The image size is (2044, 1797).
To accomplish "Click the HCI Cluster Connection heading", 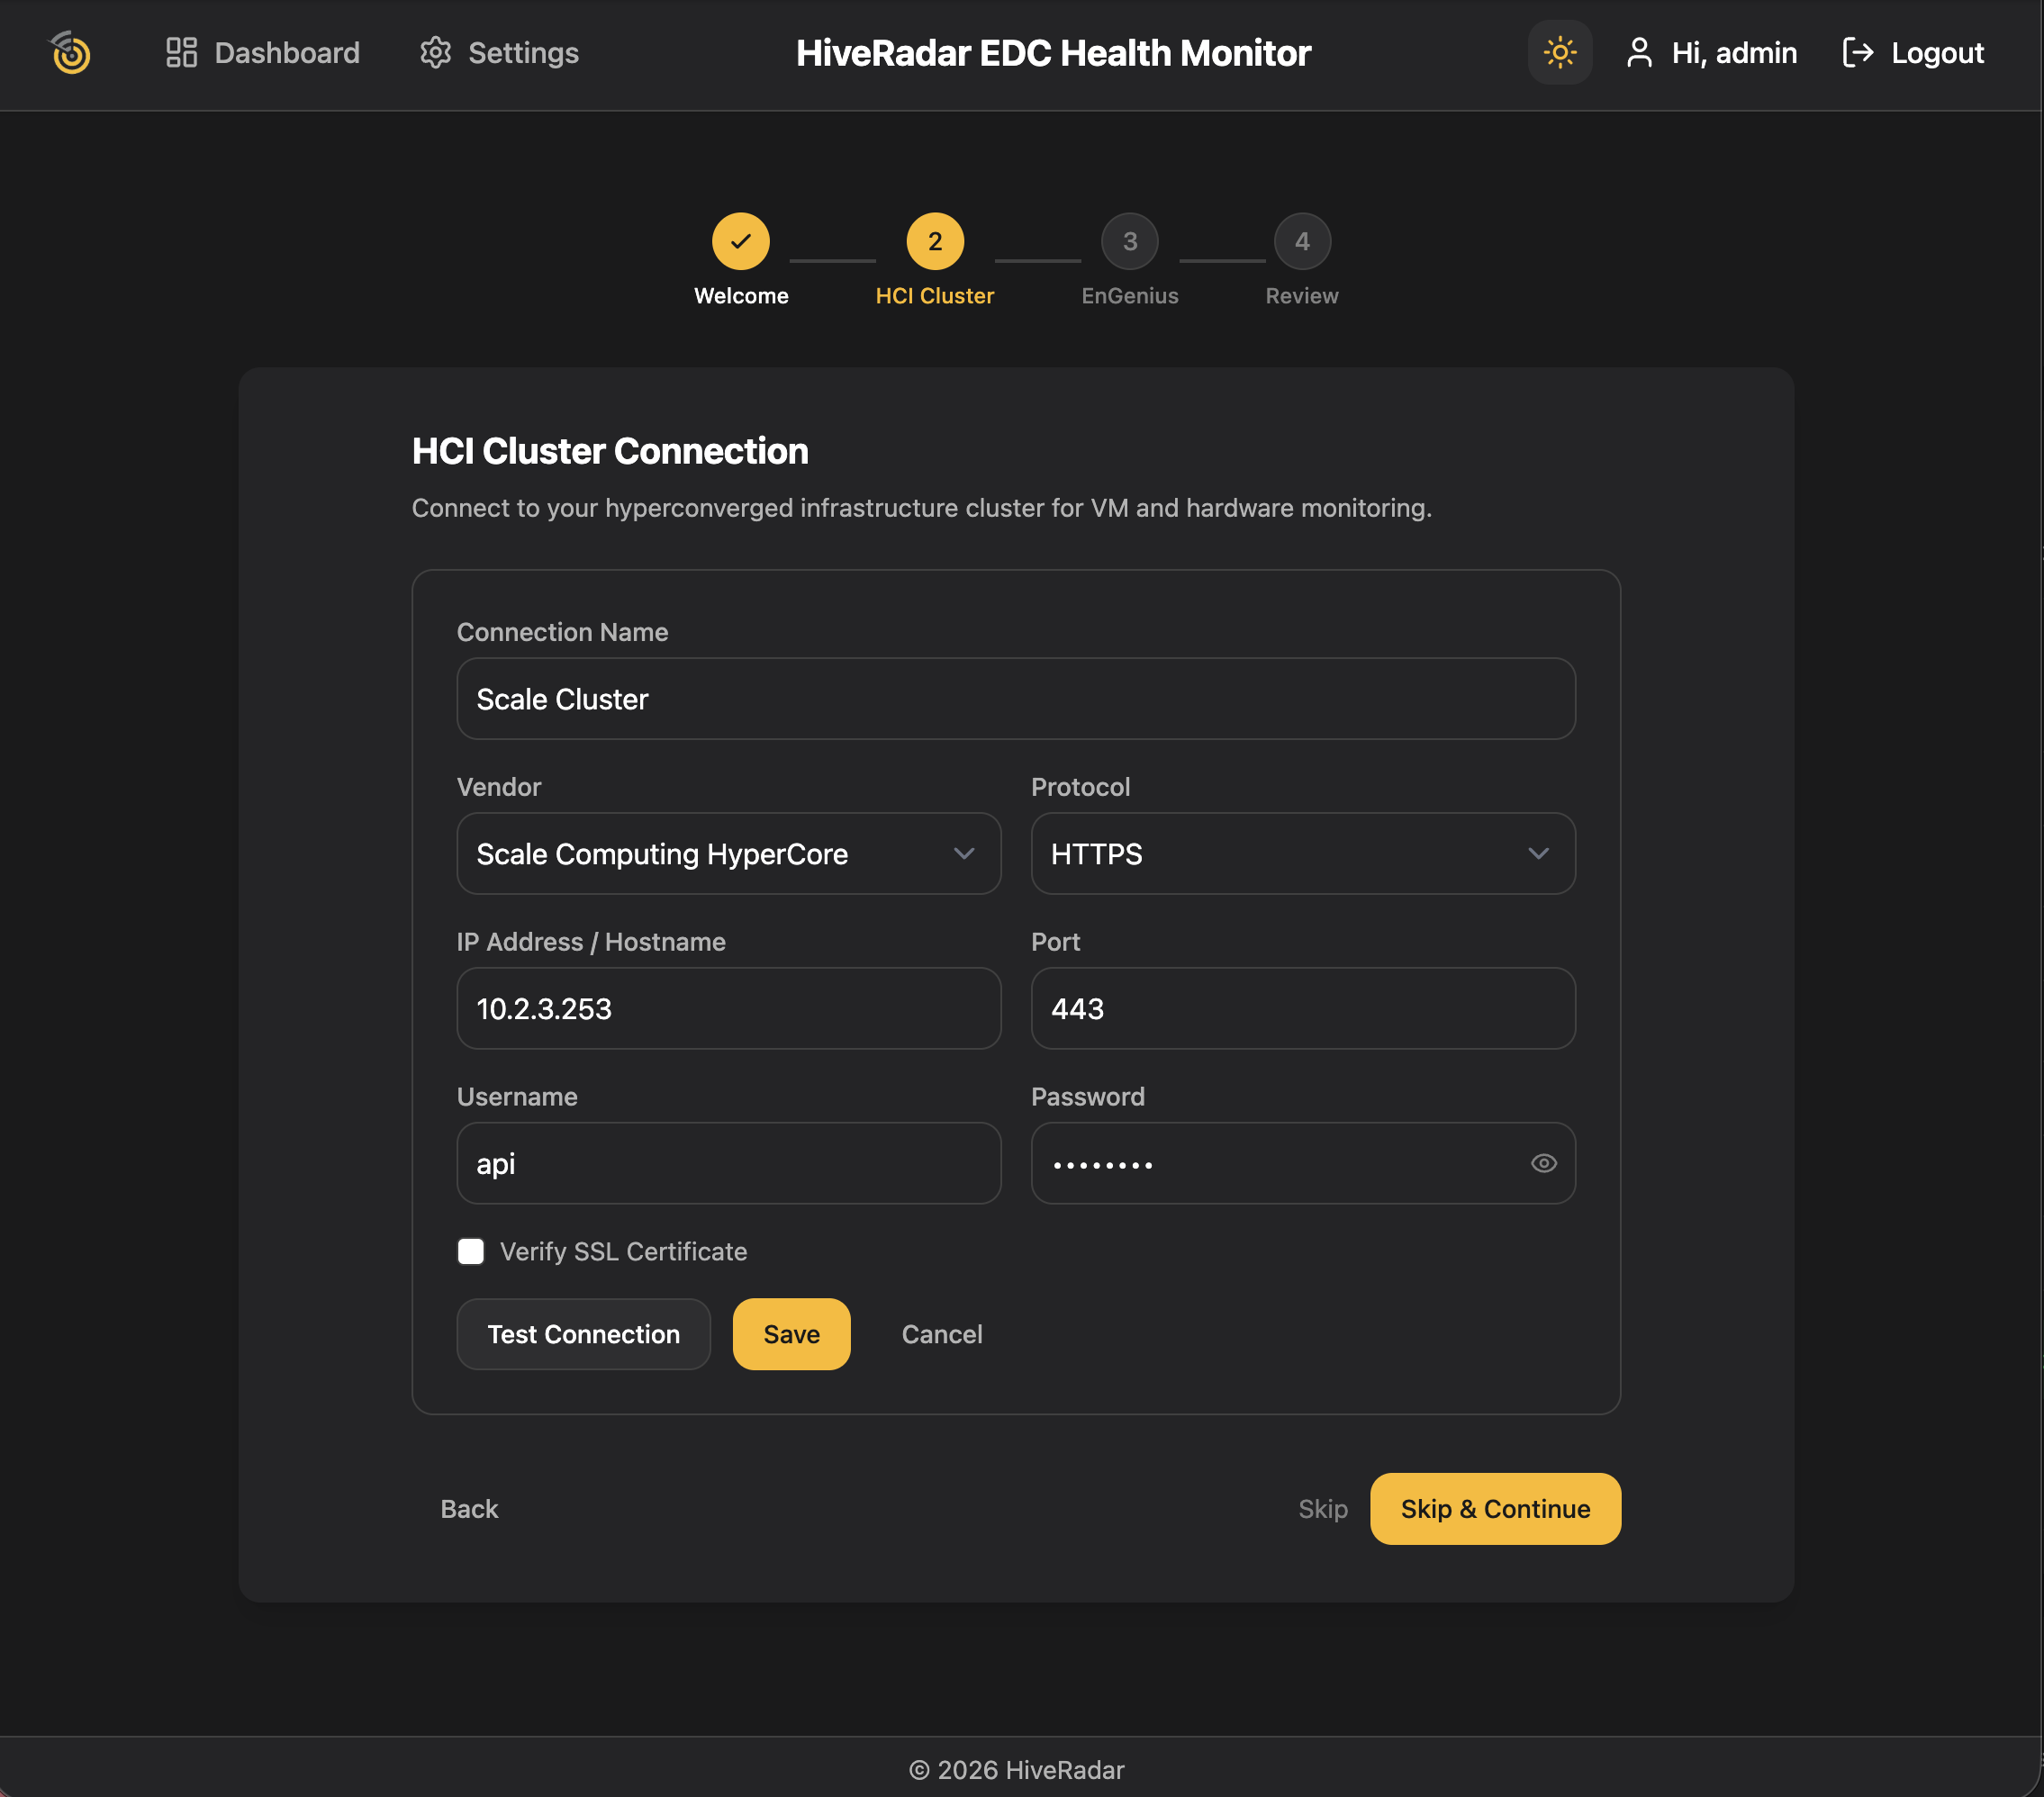I will coord(610,452).
